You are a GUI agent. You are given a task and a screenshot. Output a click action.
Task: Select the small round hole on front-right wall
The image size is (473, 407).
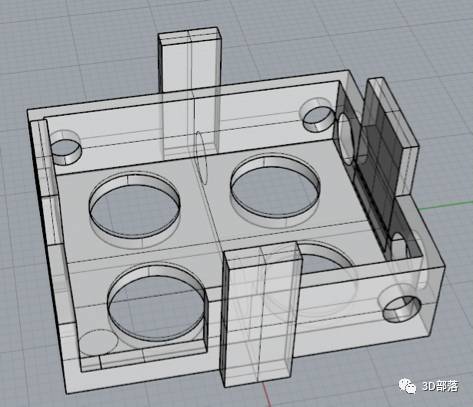pos(402,309)
